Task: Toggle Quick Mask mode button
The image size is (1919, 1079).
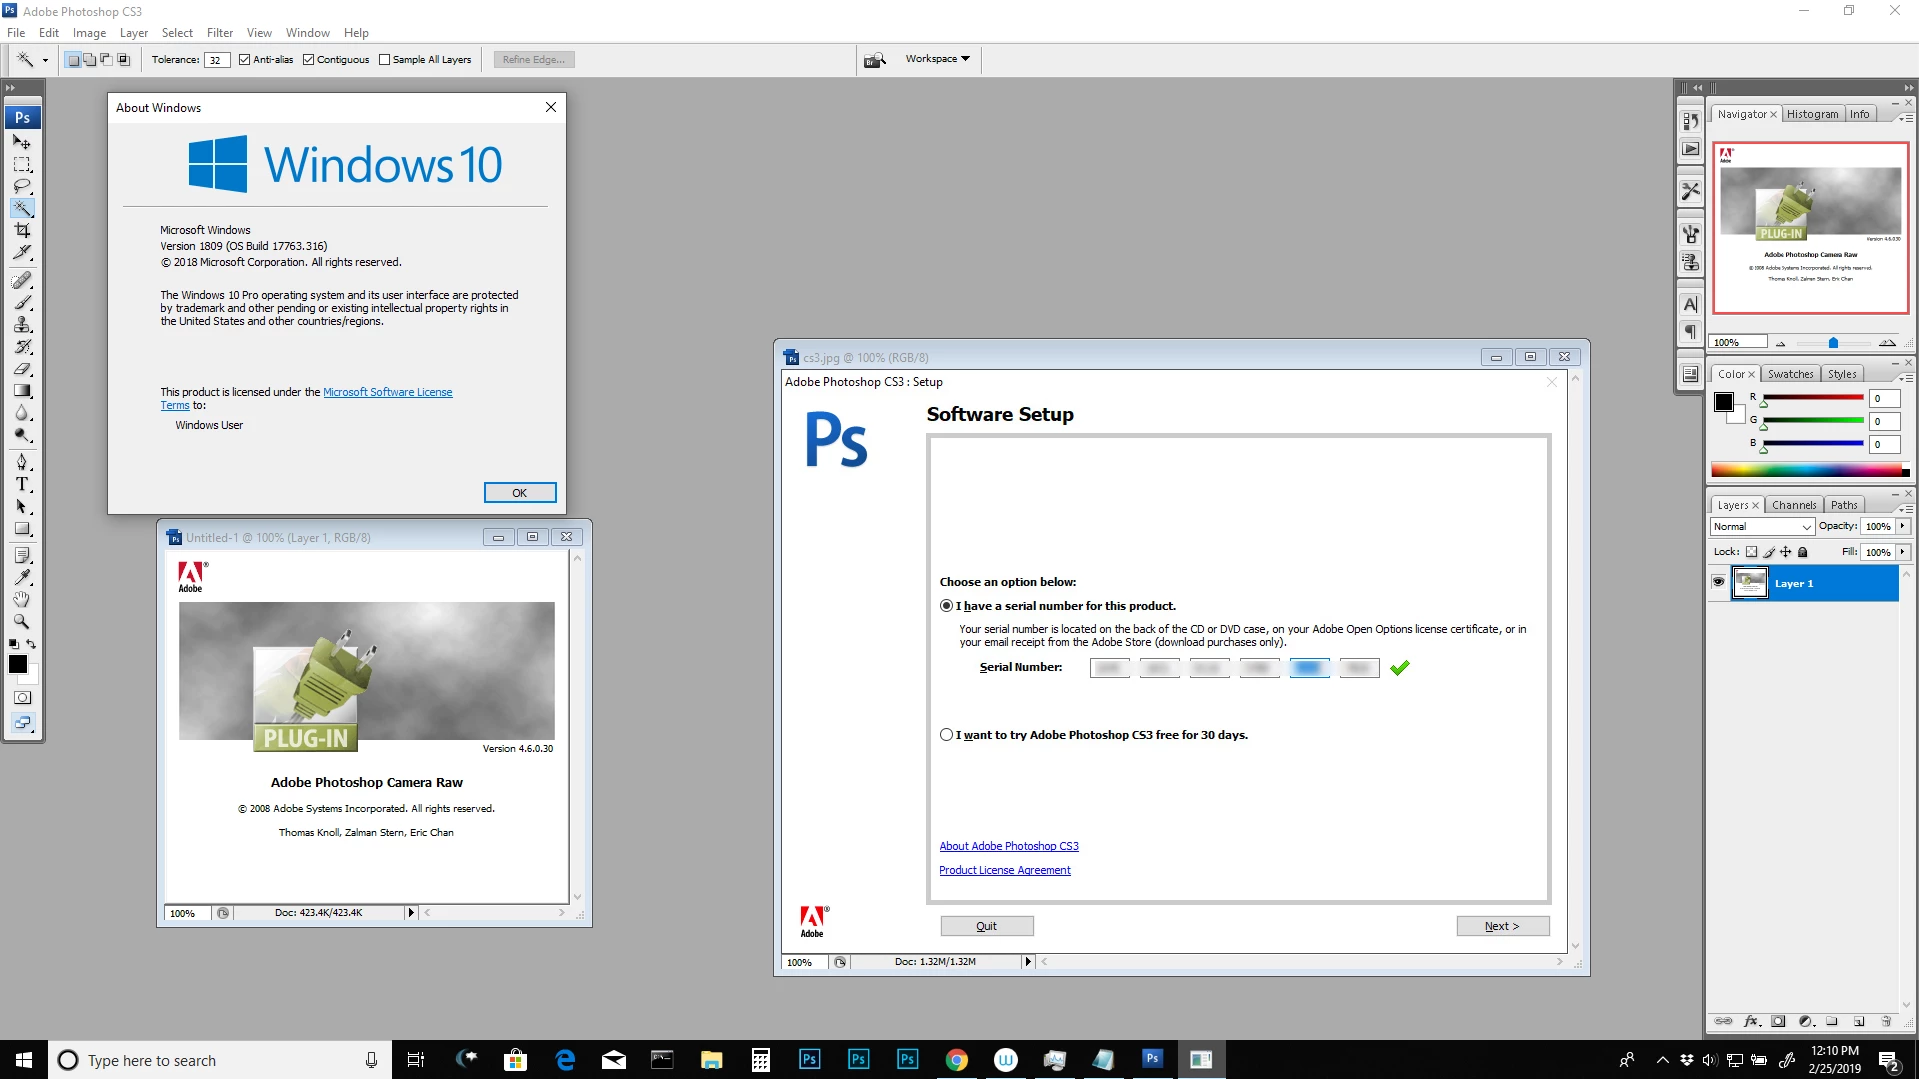Action: click(x=22, y=697)
